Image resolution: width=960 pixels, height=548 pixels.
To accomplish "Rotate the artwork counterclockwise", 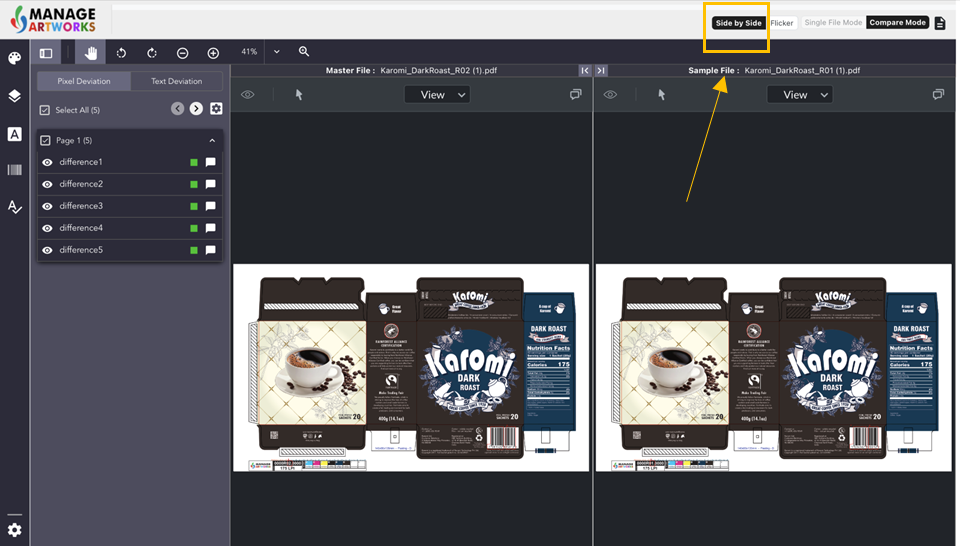I will coord(121,53).
